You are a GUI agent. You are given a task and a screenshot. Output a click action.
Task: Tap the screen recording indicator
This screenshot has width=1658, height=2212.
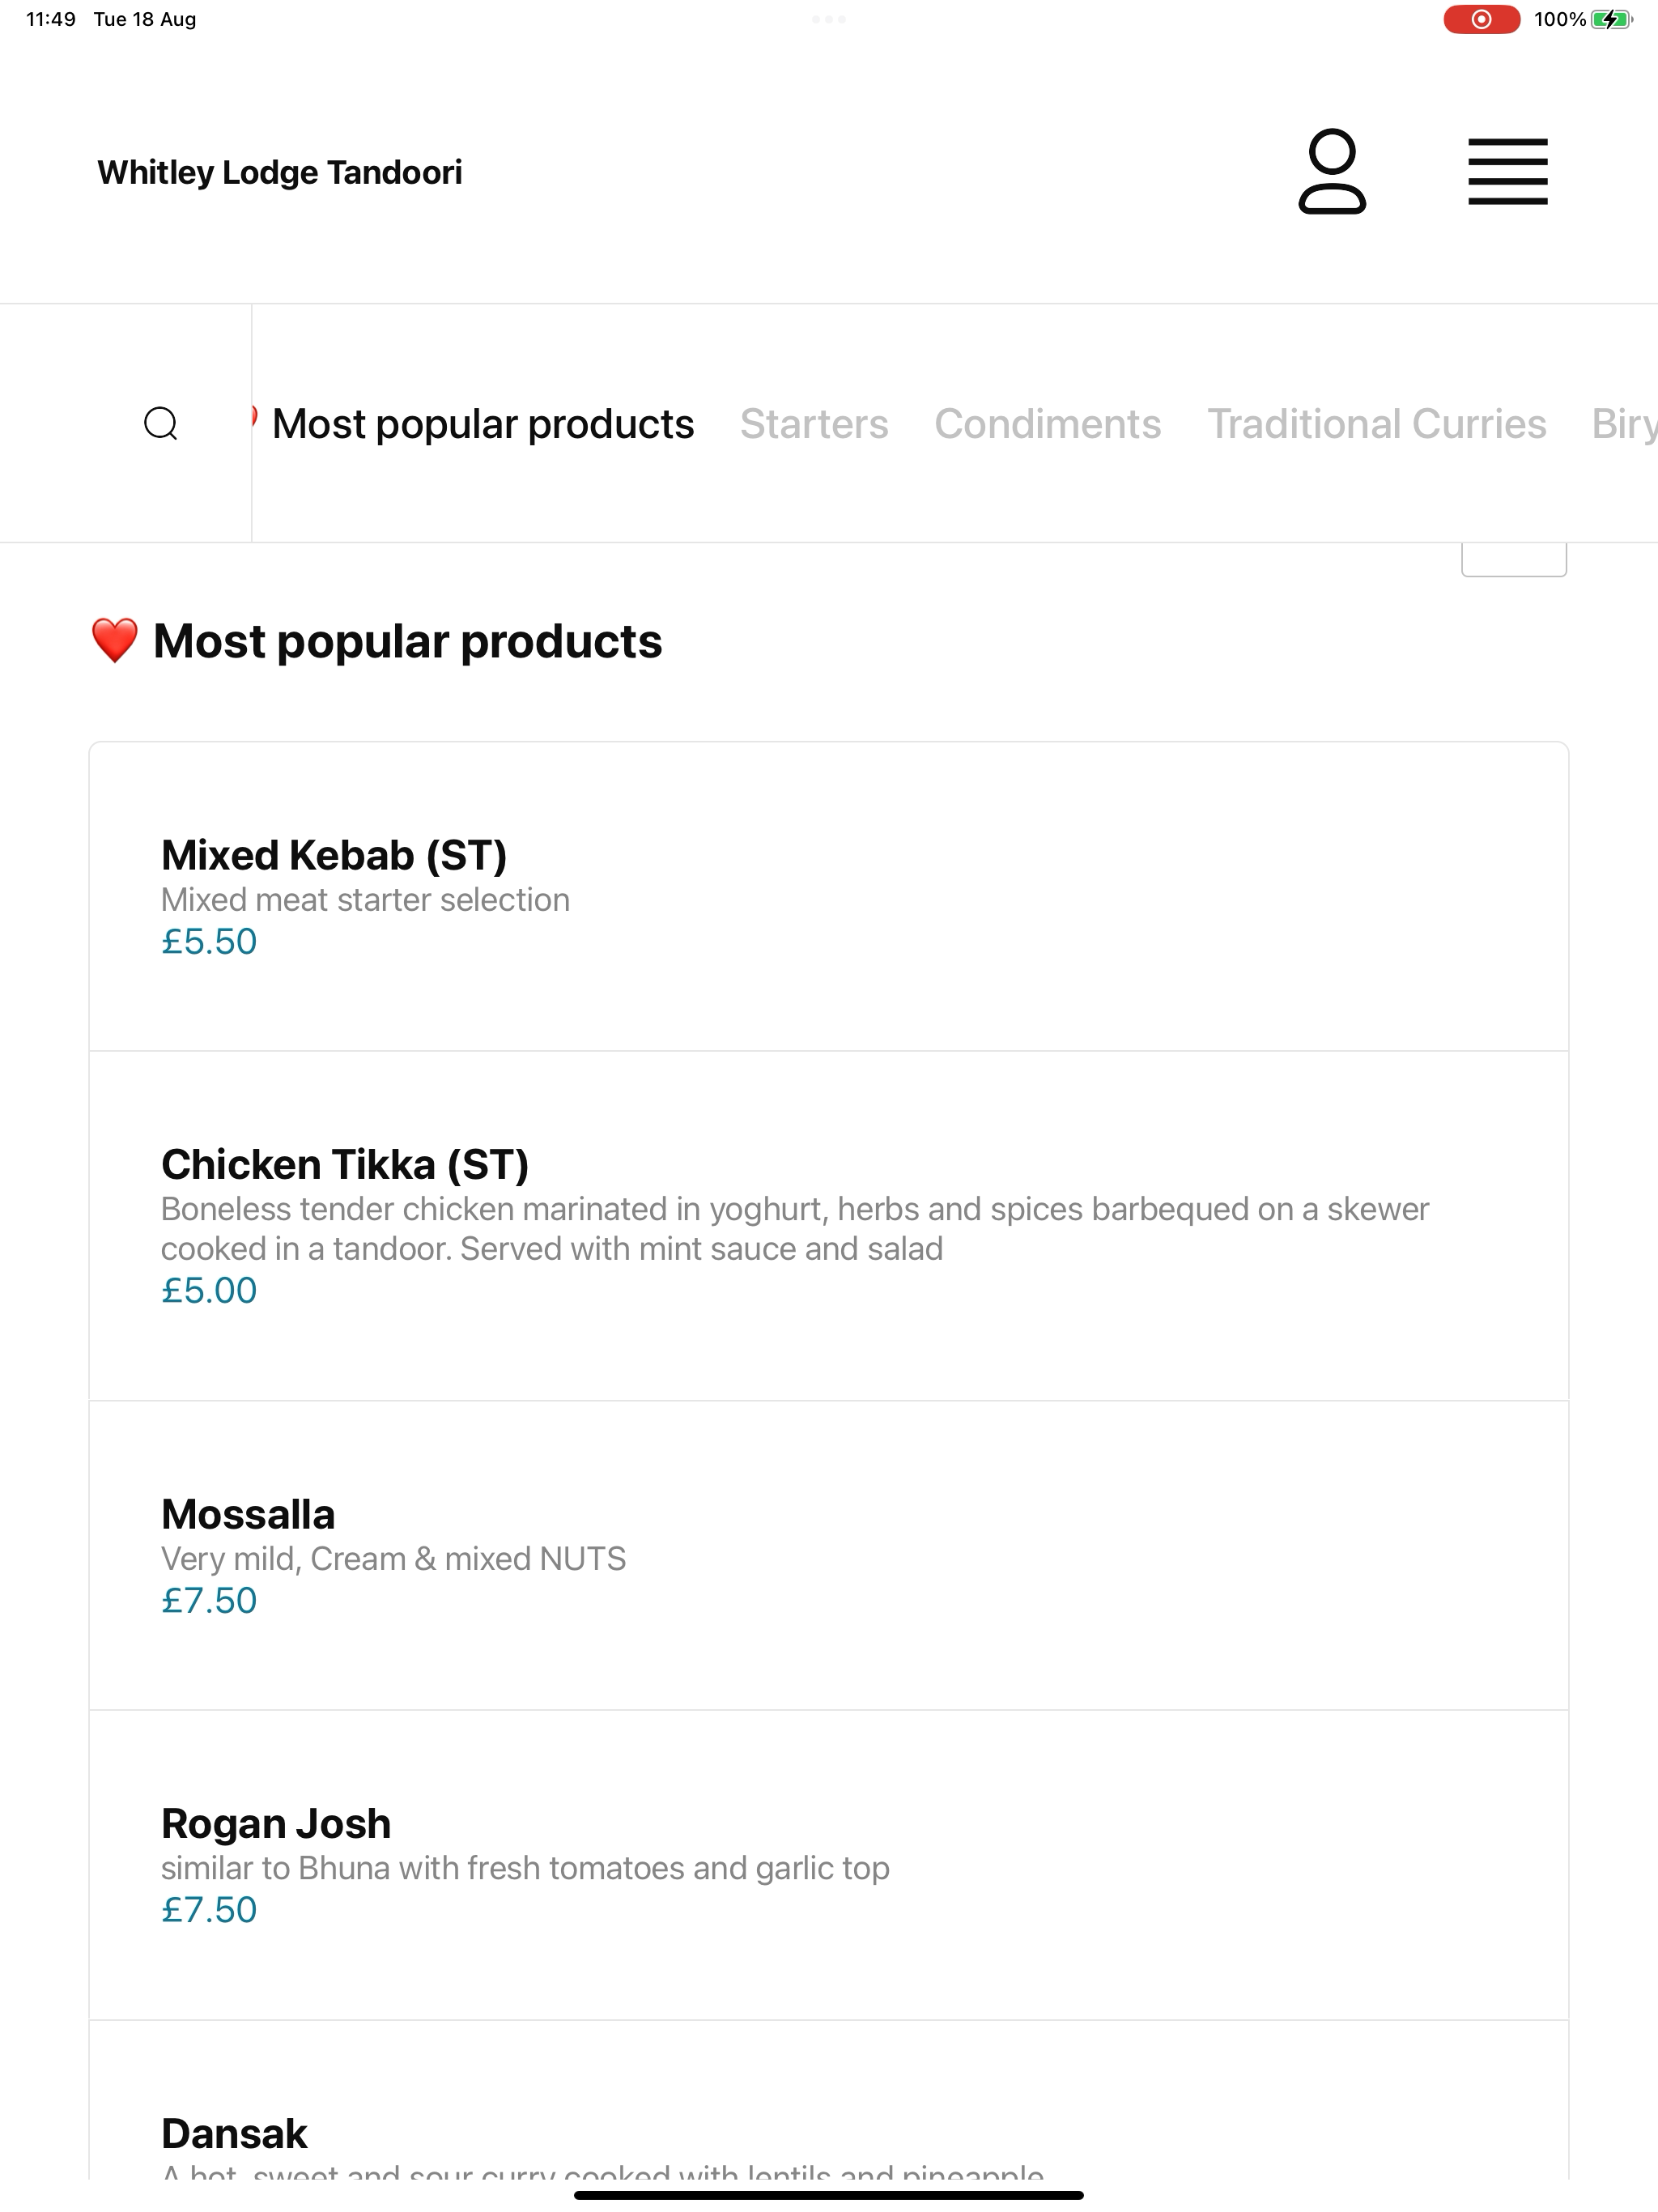(x=1481, y=19)
